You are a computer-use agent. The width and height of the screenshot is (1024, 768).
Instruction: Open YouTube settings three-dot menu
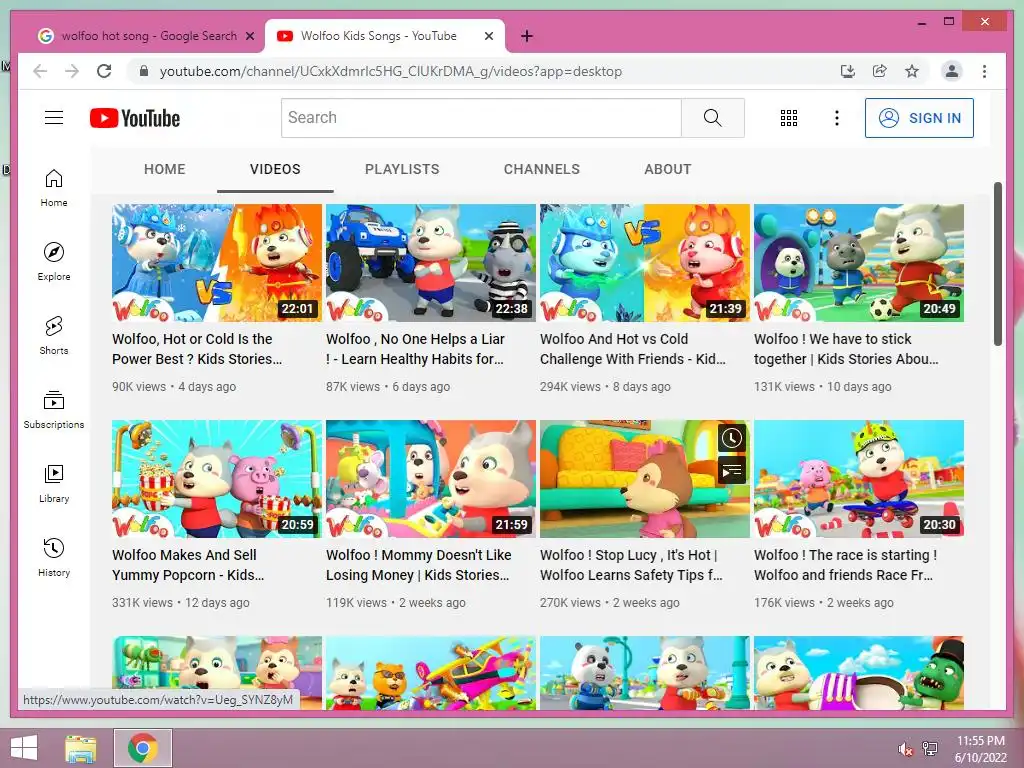(x=837, y=118)
